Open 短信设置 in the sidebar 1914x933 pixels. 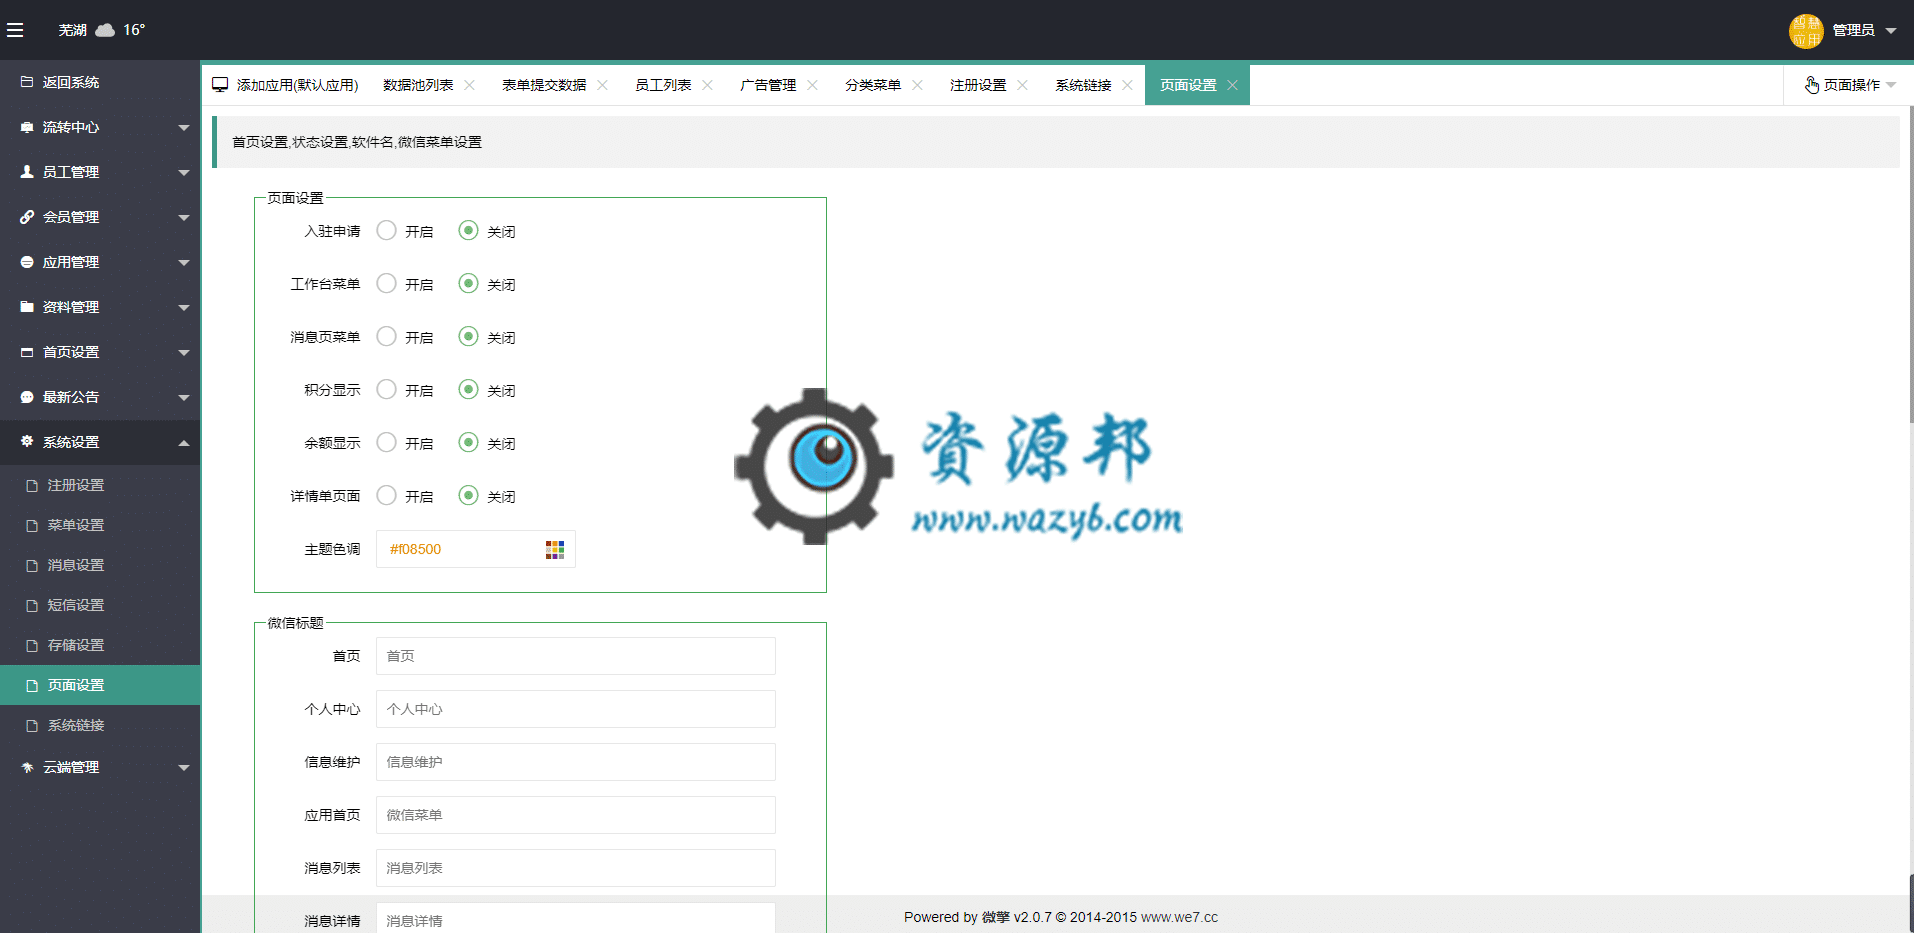(x=100, y=605)
